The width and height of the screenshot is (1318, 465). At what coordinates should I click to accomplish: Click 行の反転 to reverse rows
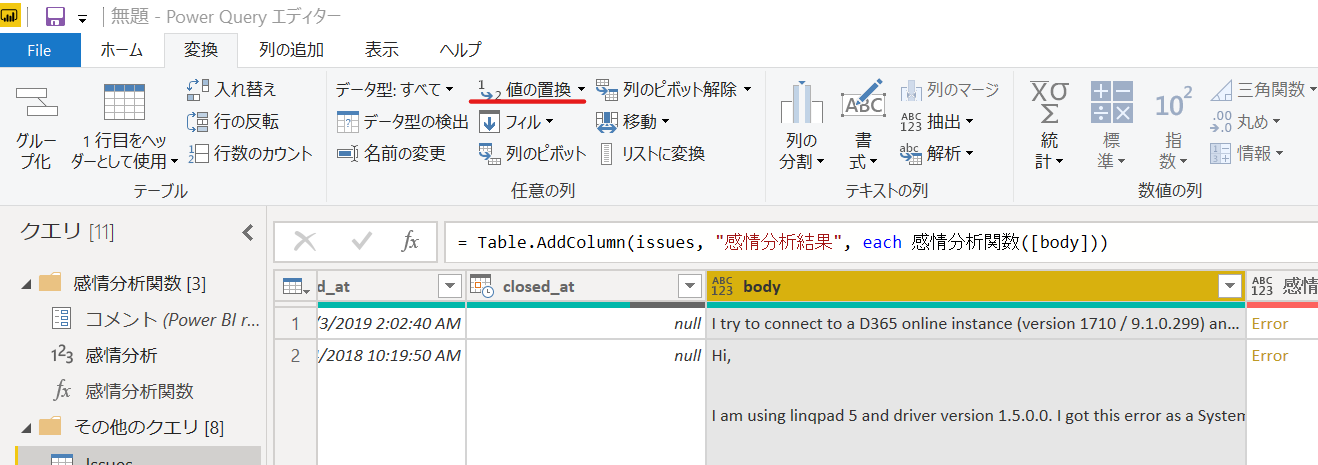[x=234, y=122]
